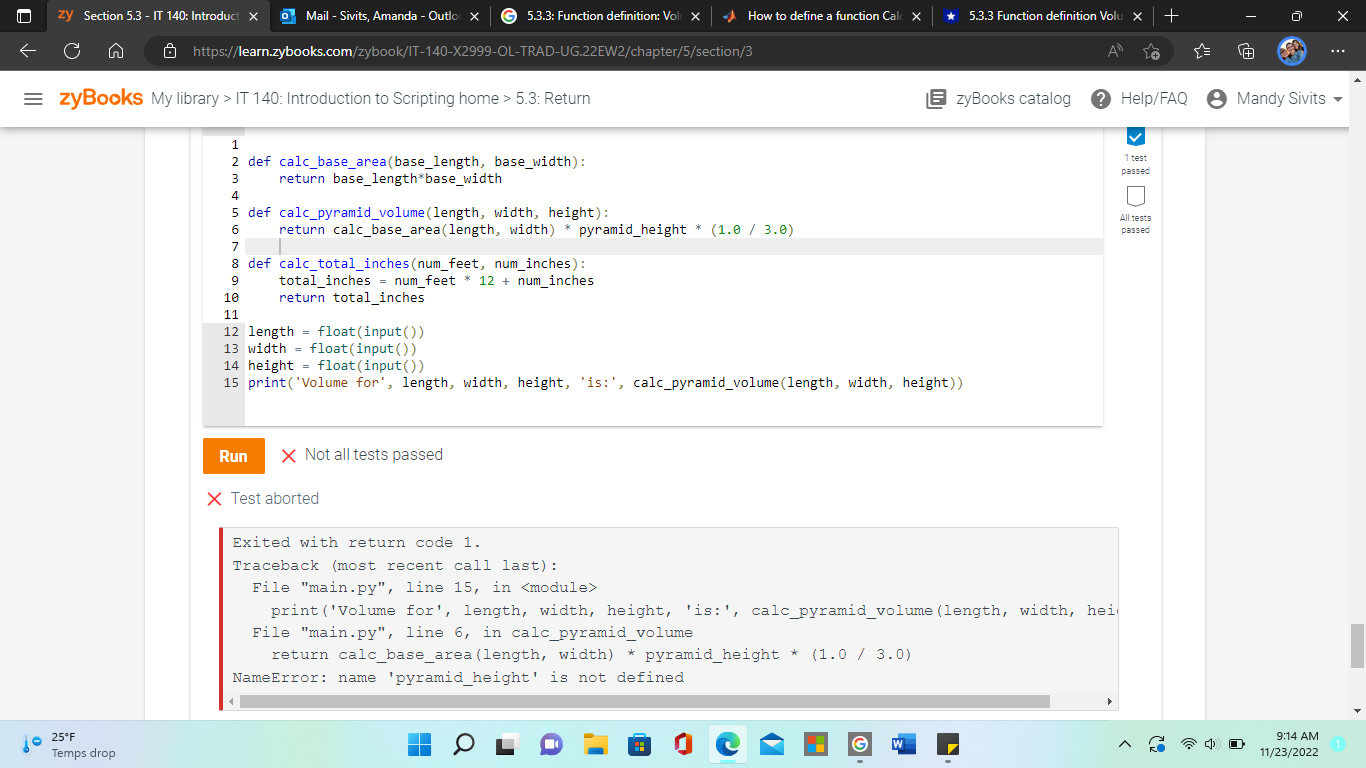Open the Mandy Sivits account dropdown
Viewport: 1366px width, 768px height.
[x=1274, y=98]
